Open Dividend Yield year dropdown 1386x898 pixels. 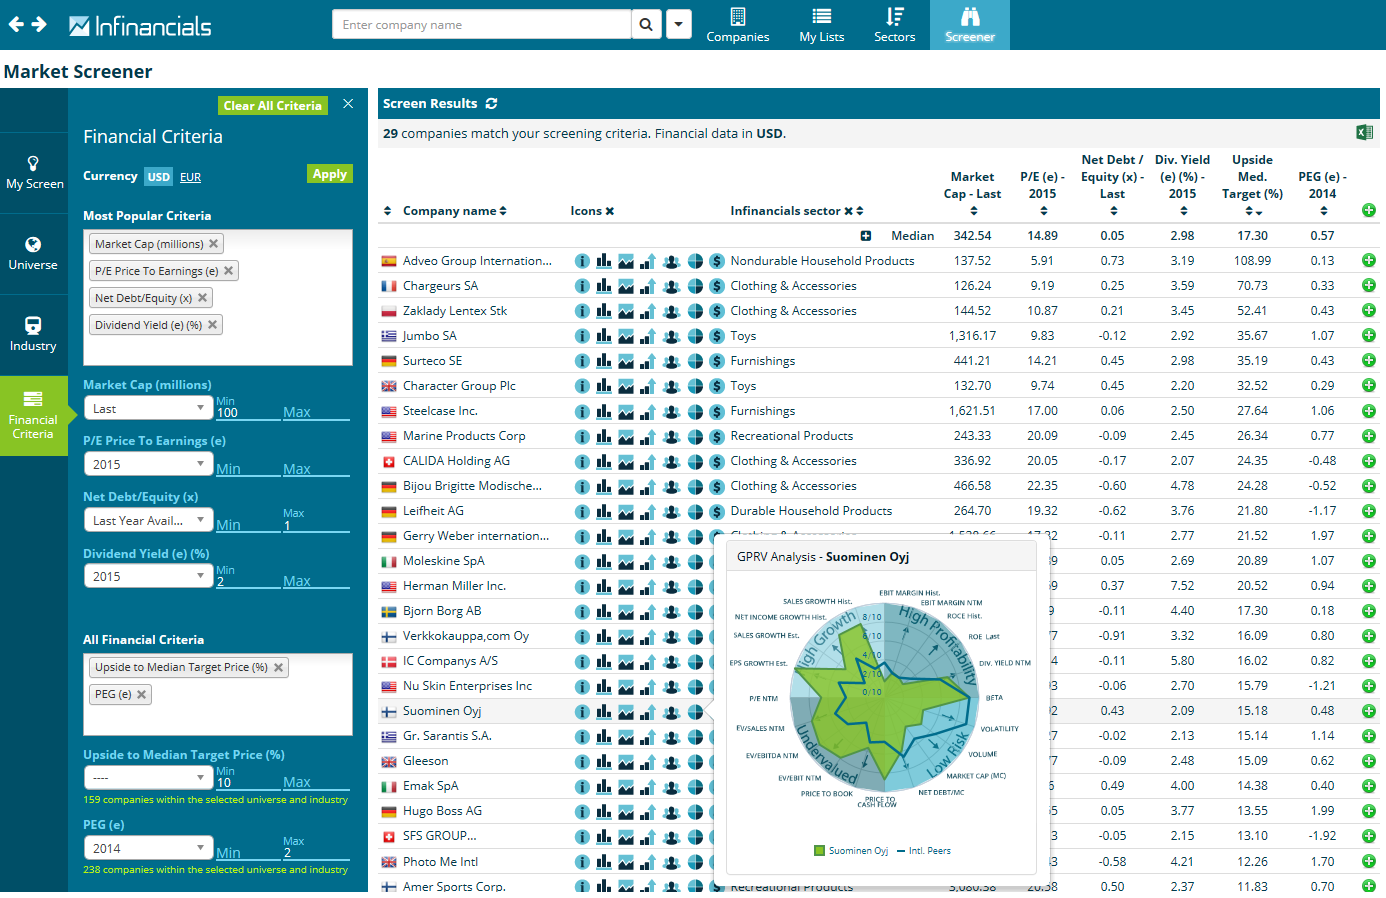click(x=148, y=576)
